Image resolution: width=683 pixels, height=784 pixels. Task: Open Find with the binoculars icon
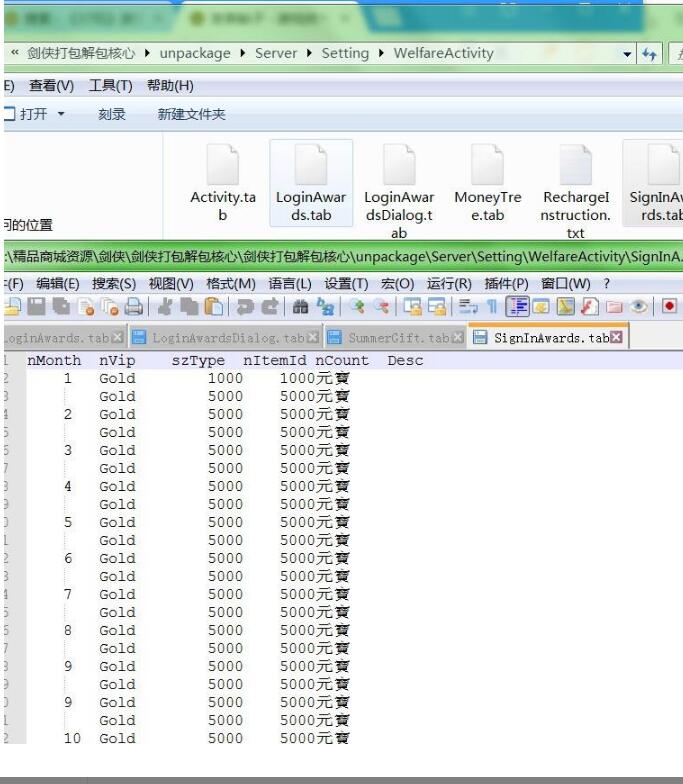300,306
